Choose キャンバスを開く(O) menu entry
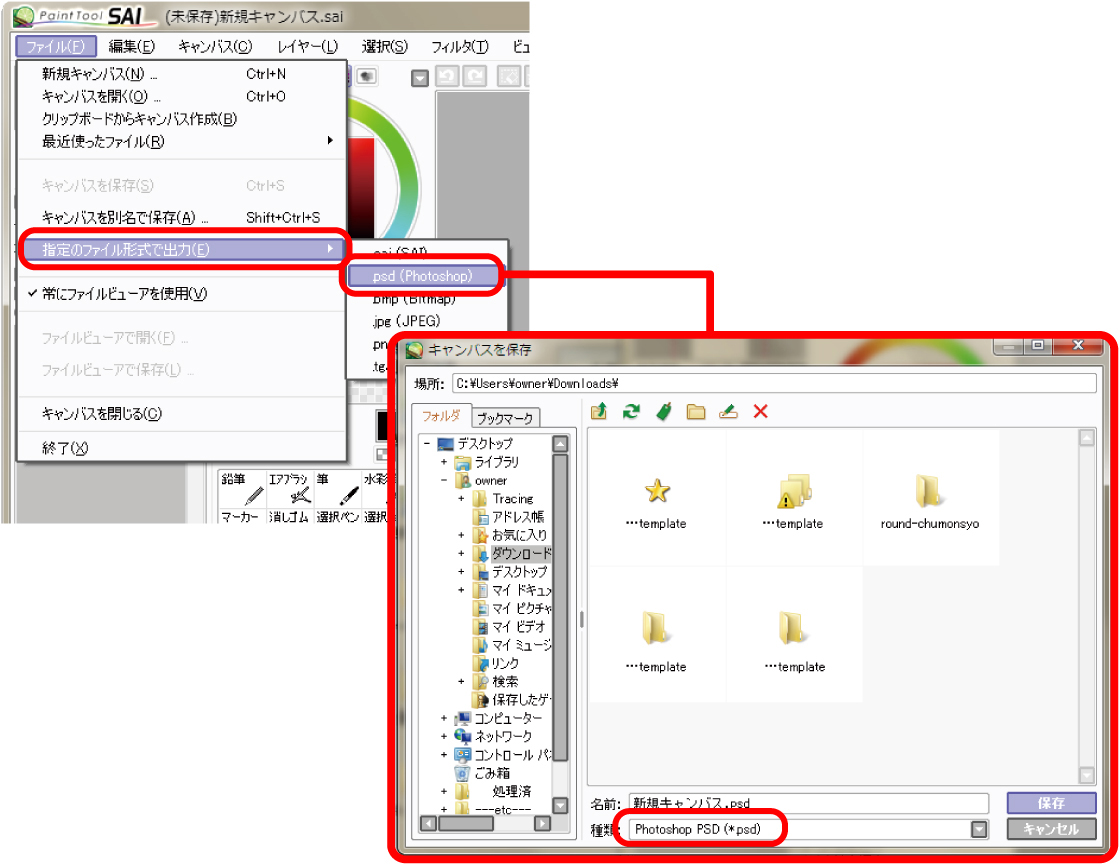Viewport: 1120px width, 864px height. [x=182, y=96]
